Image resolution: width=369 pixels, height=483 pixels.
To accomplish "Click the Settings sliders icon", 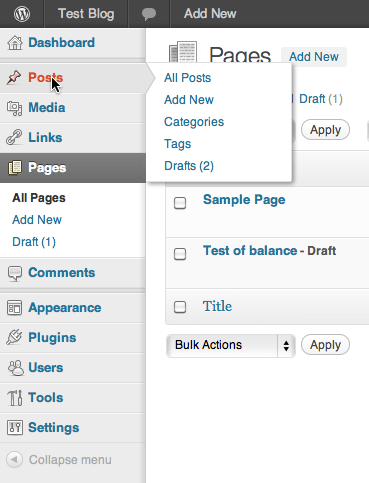I will click(15, 427).
